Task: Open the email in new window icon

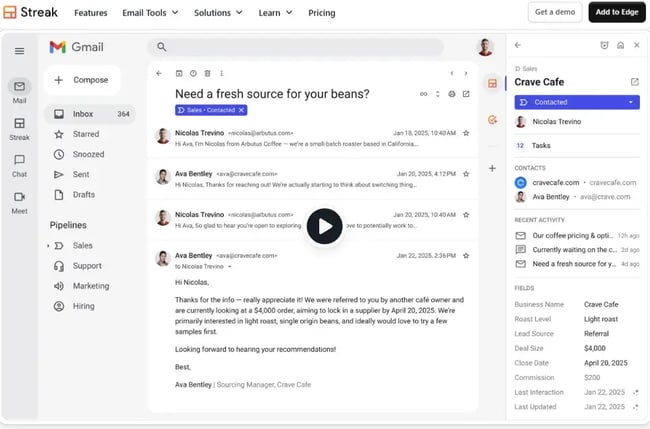Action: (466, 94)
